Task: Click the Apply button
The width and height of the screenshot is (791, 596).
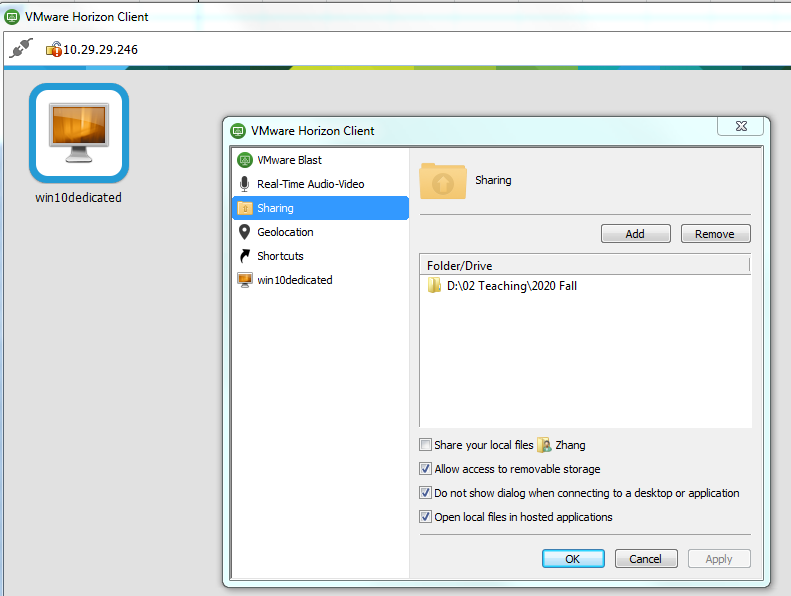Action: [719, 559]
